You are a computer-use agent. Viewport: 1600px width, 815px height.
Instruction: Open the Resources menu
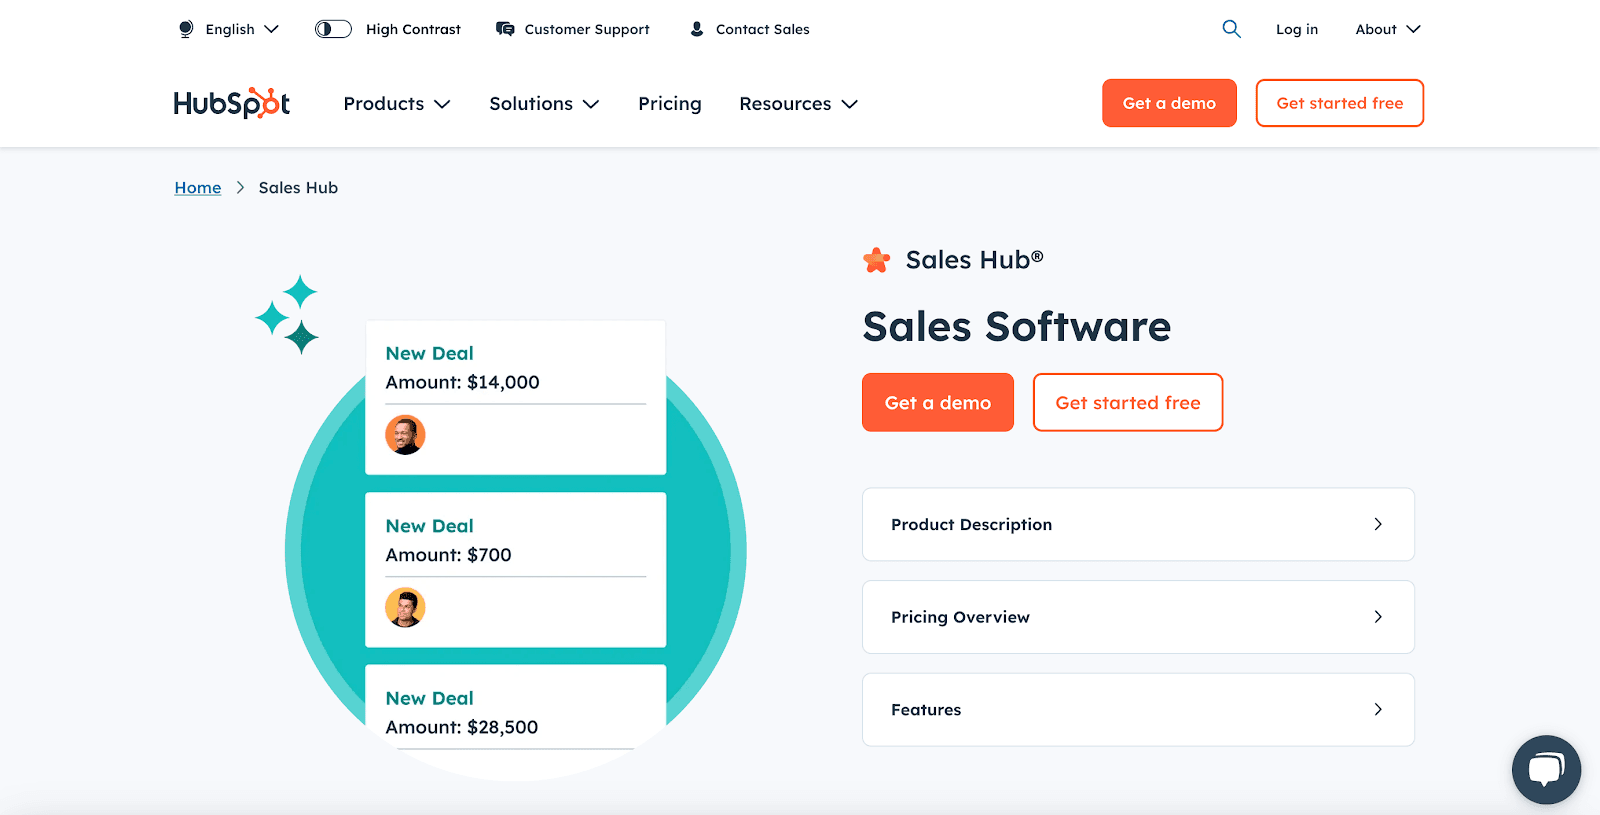tap(799, 104)
